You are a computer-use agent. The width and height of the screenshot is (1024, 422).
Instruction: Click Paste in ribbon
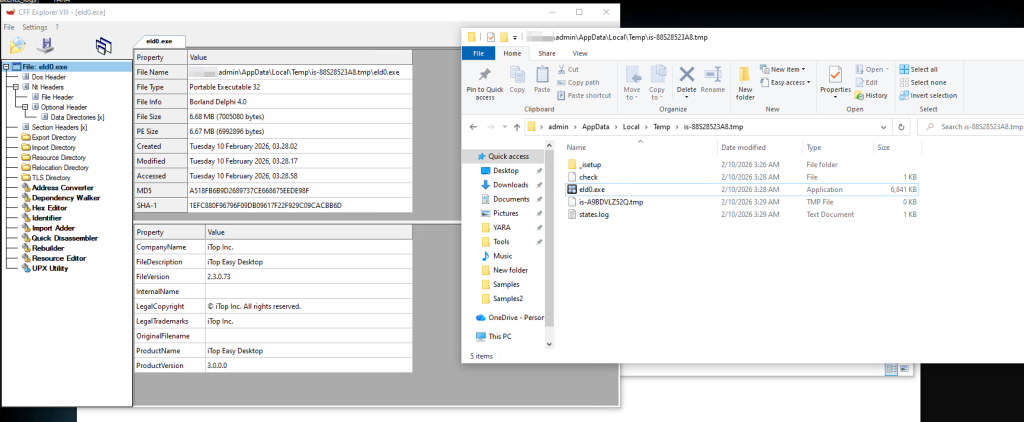coord(542,80)
